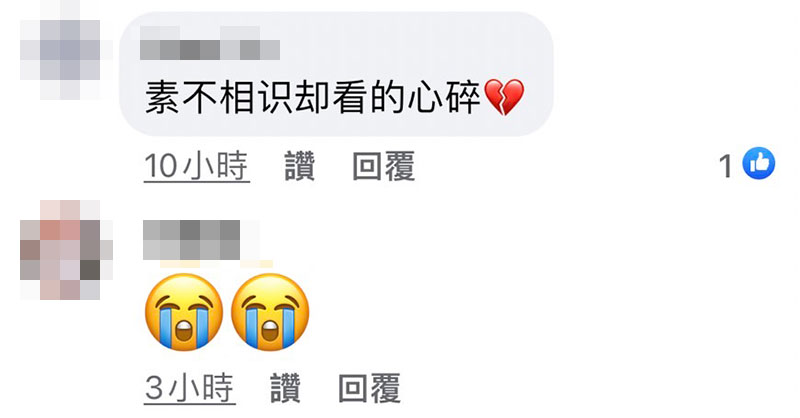
Task: Reply to the comment posted 3小時 ago
Action: (369, 388)
